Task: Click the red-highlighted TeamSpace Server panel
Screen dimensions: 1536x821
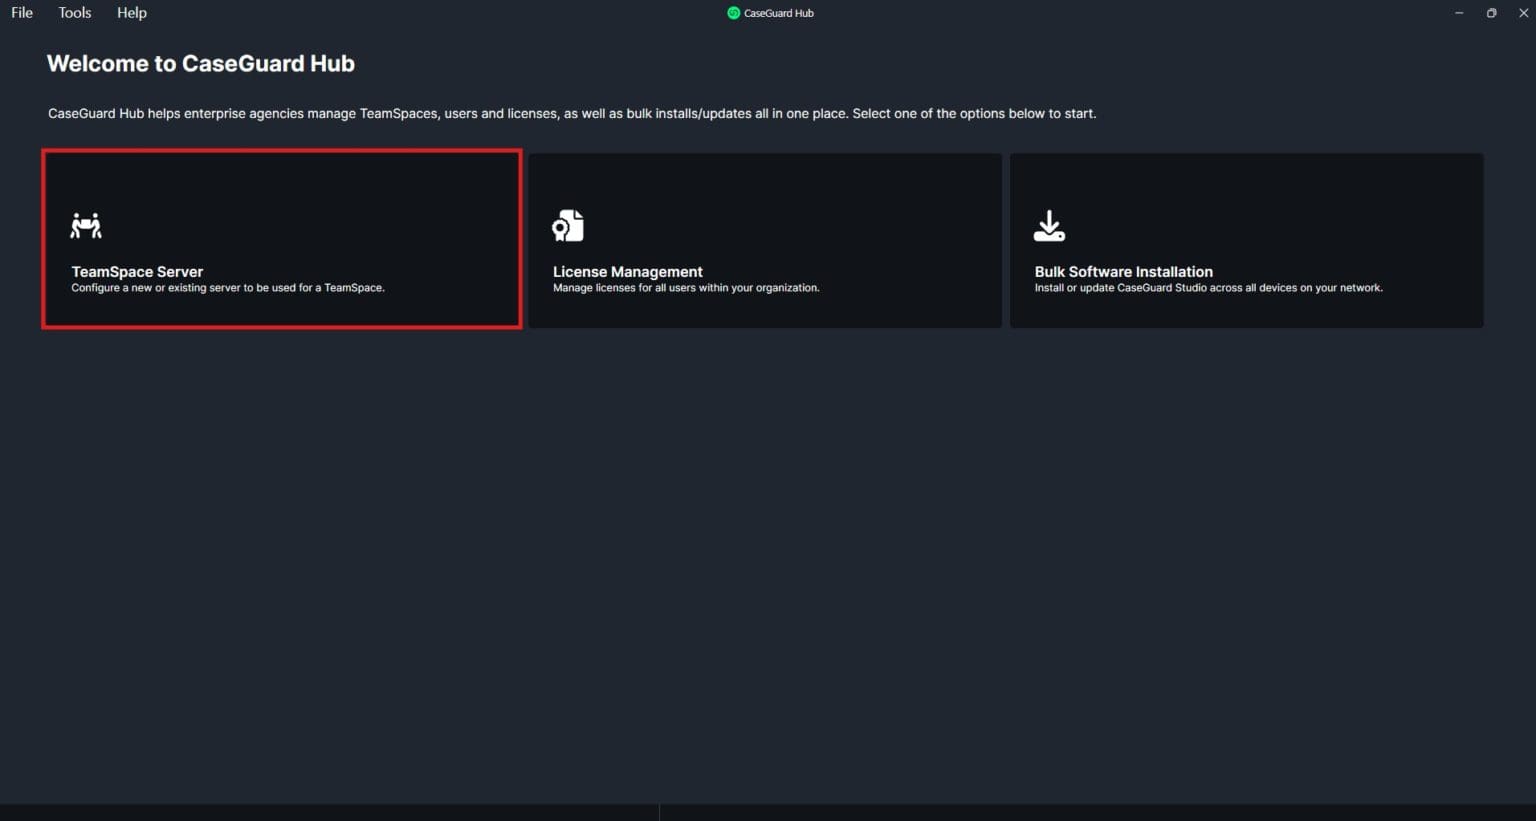Action: click(281, 240)
